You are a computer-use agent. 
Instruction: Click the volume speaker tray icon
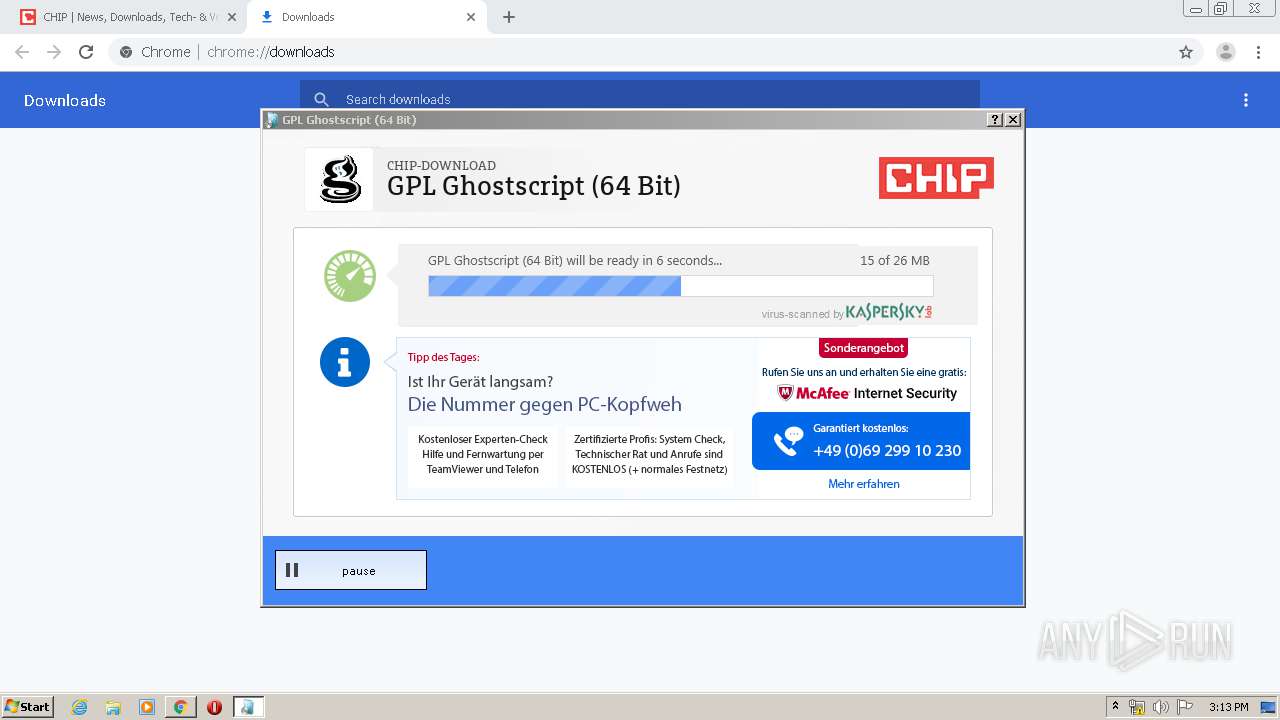click(1160, 707)
